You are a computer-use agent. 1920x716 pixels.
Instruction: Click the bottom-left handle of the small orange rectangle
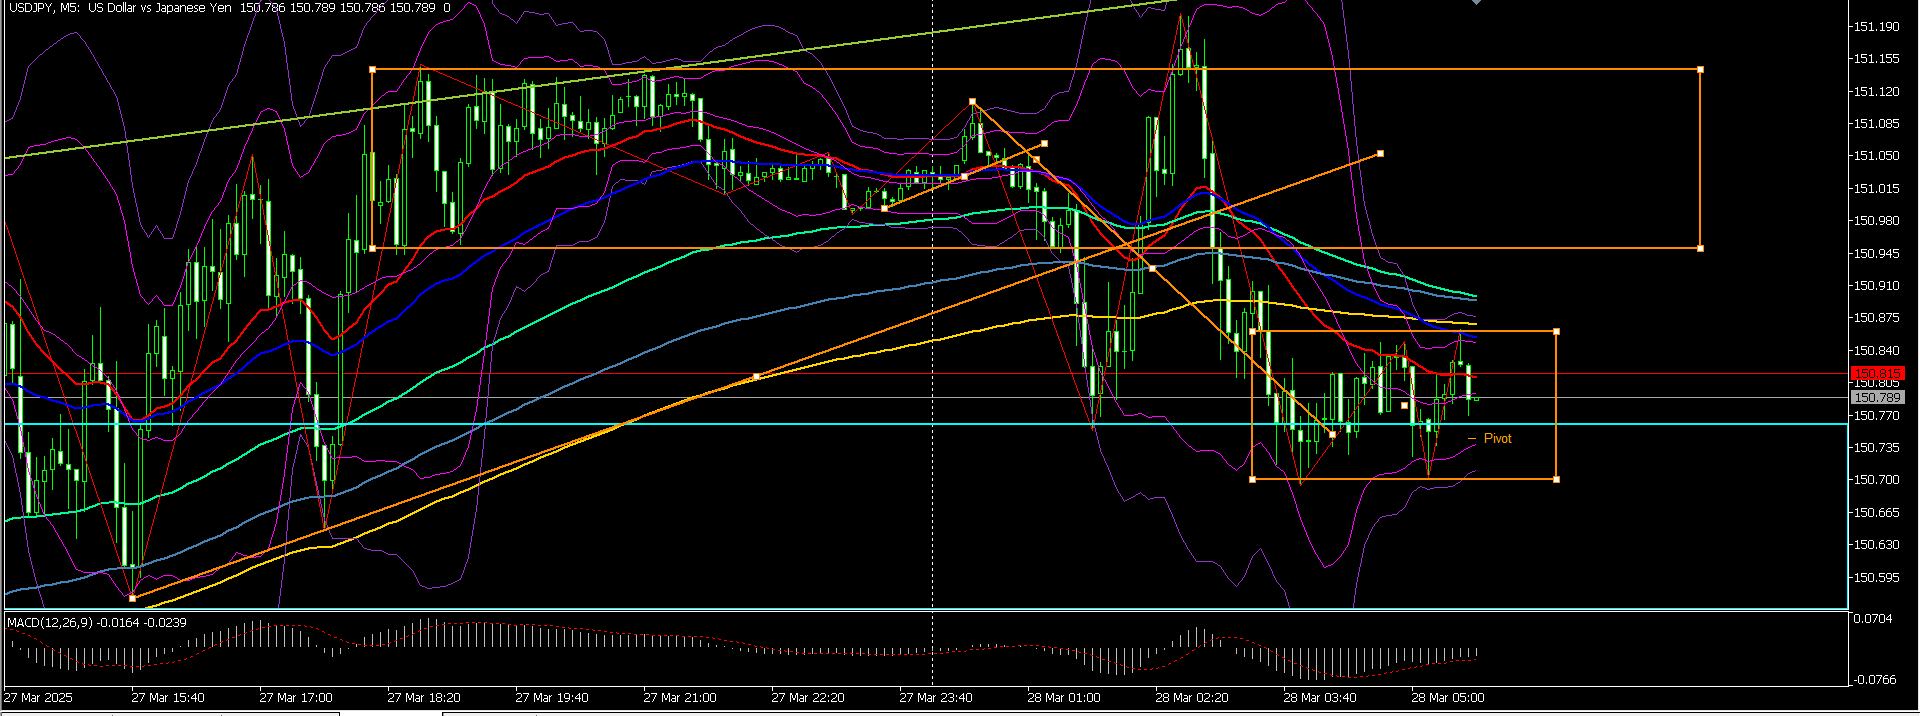1253,480
